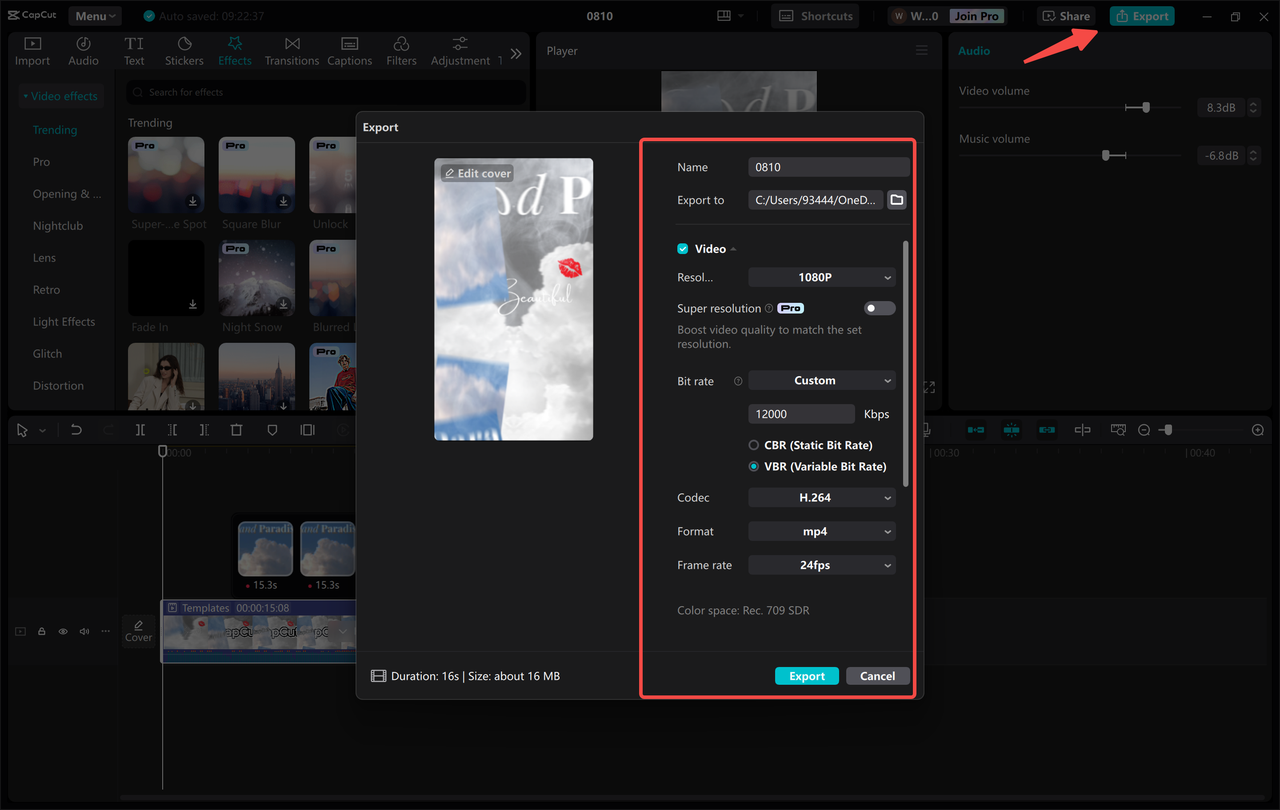Click the freeze frame timeline icon
The height and width of the screenshot is (810, 1280).
coord(307,430)
